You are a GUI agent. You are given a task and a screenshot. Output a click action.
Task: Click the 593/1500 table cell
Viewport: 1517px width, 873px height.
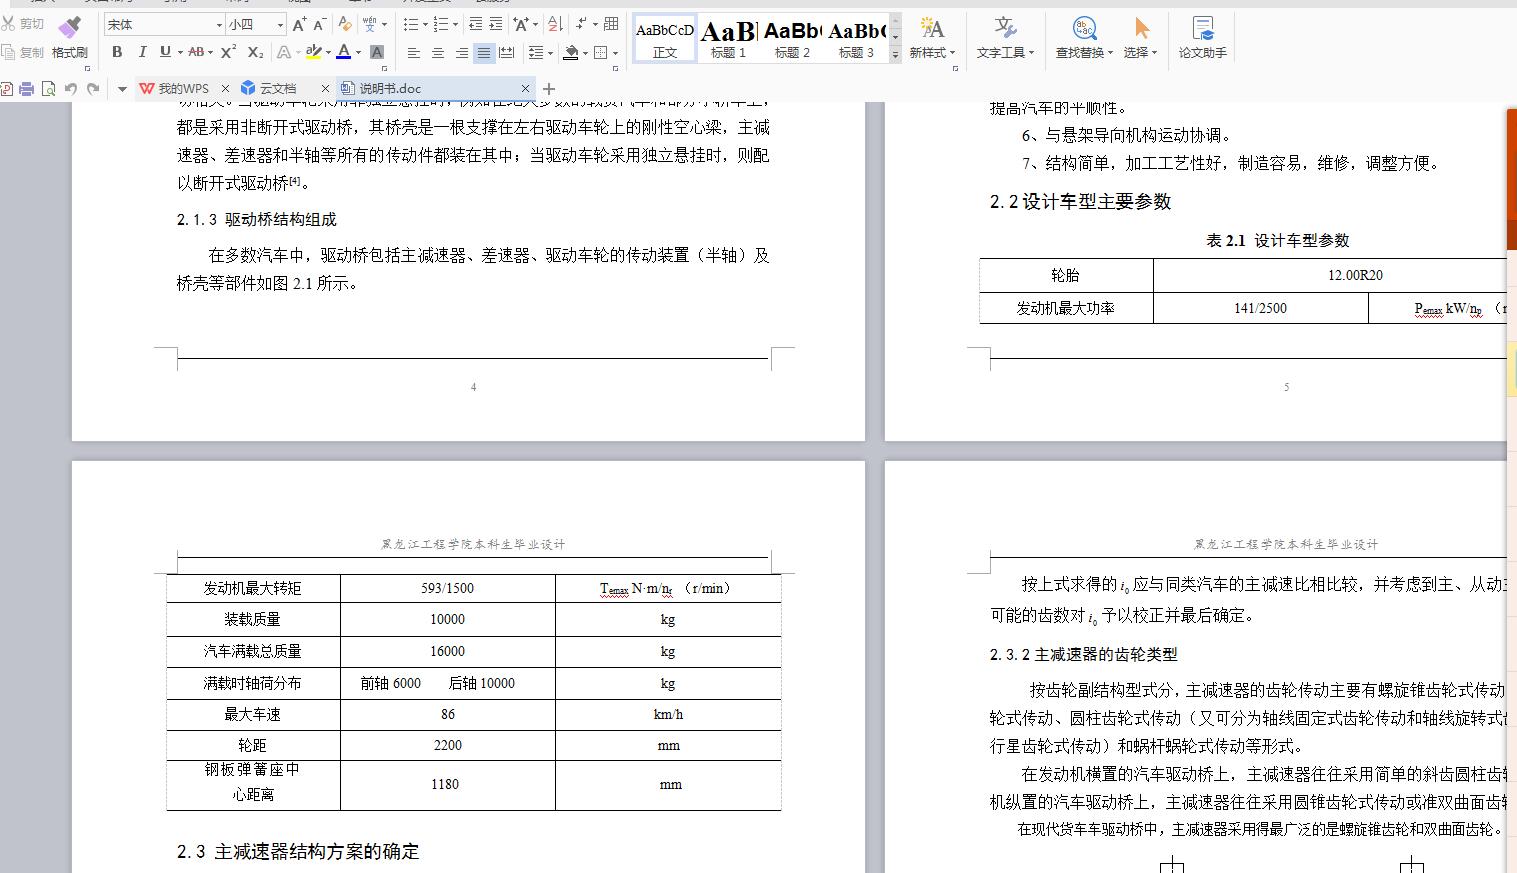(448, 588)
